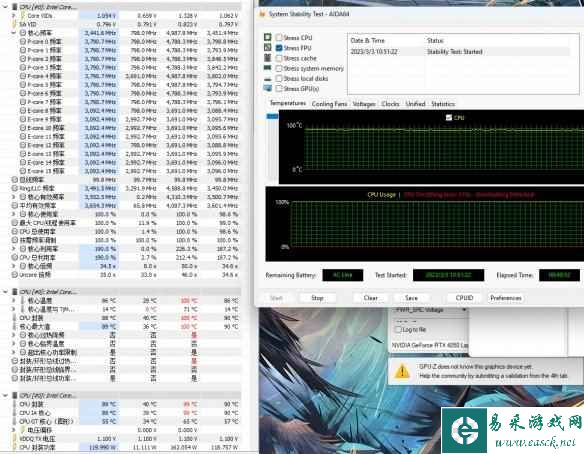Viewport: 584px width, 454px height.
Task: Click the clock icon beside E-core 10 频率
Action: (x=23, y=128)
